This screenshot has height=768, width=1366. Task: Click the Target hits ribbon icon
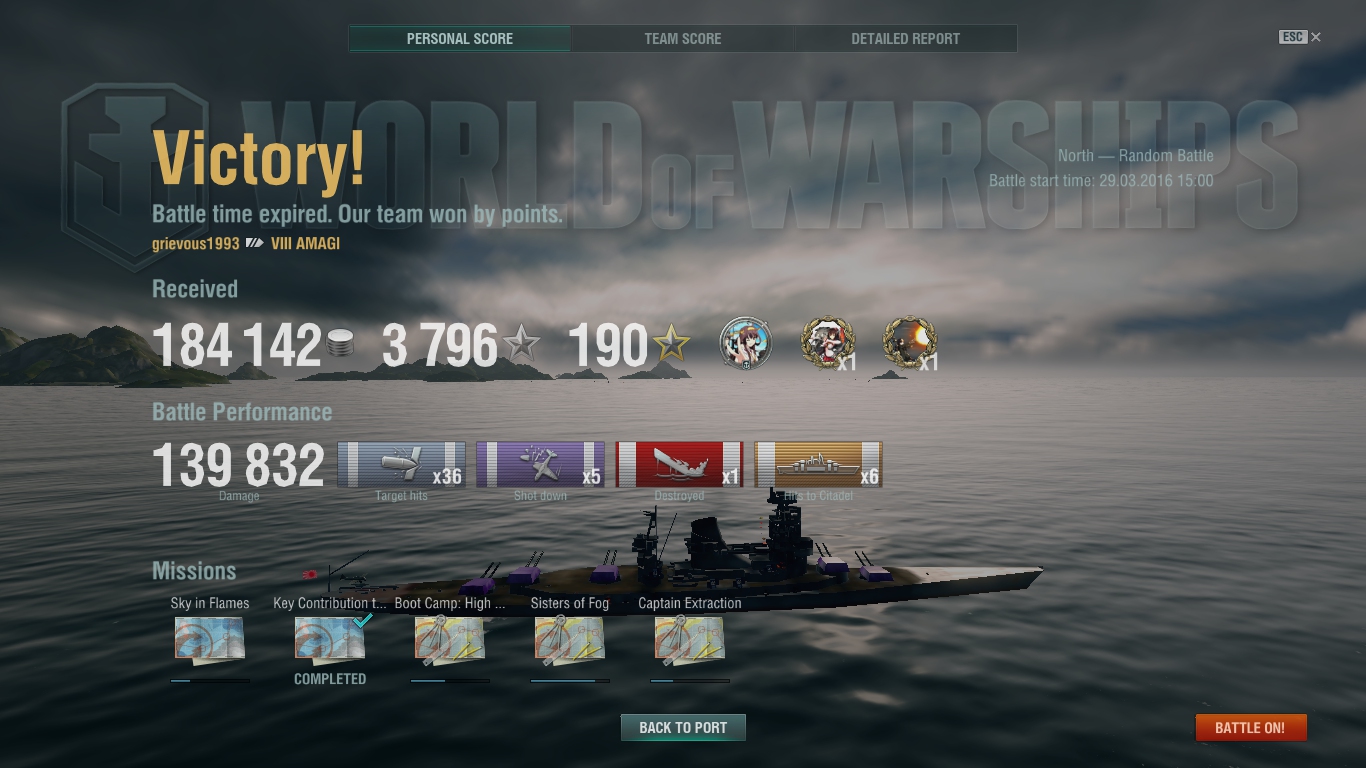coord(401,465)
